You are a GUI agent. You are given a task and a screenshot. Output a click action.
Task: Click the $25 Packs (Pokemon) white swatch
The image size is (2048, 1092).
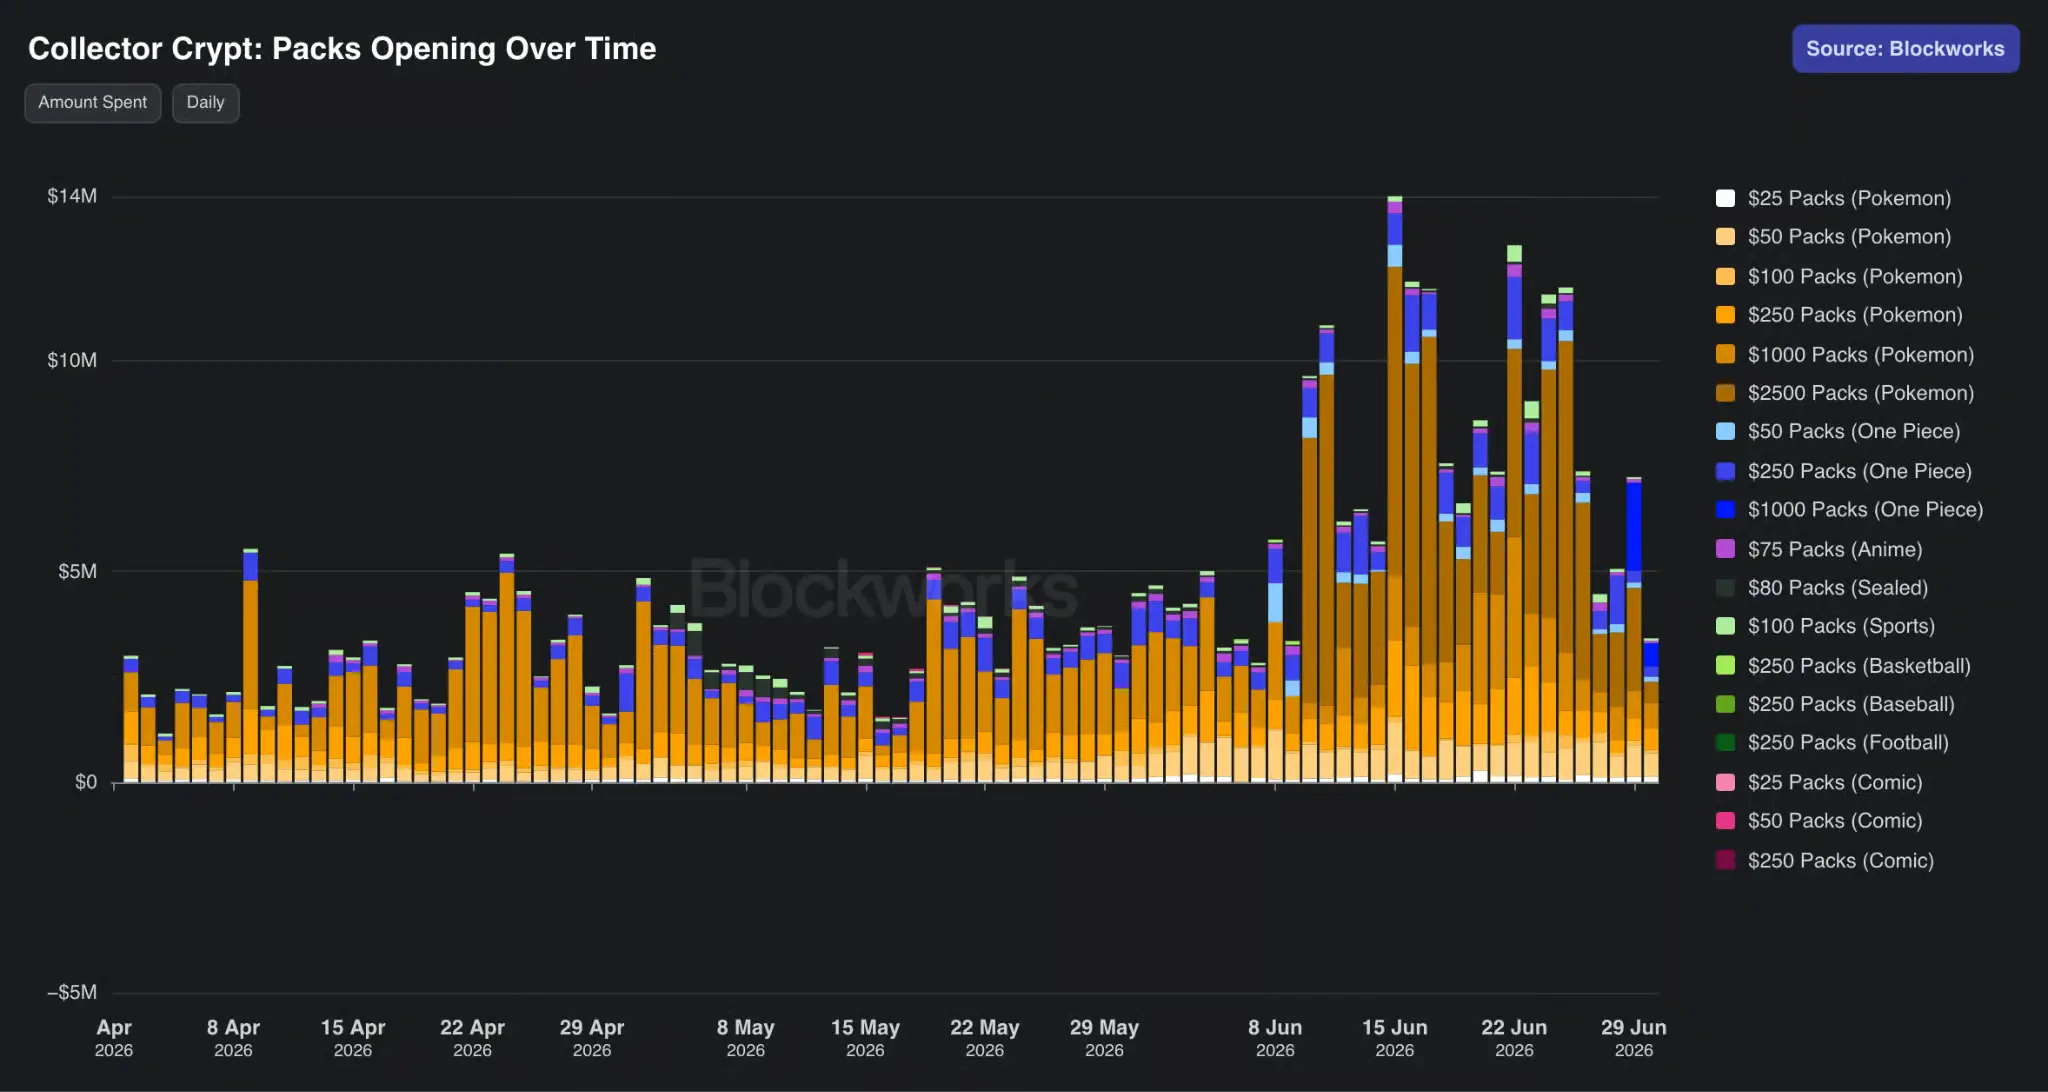pos(1725,198)
